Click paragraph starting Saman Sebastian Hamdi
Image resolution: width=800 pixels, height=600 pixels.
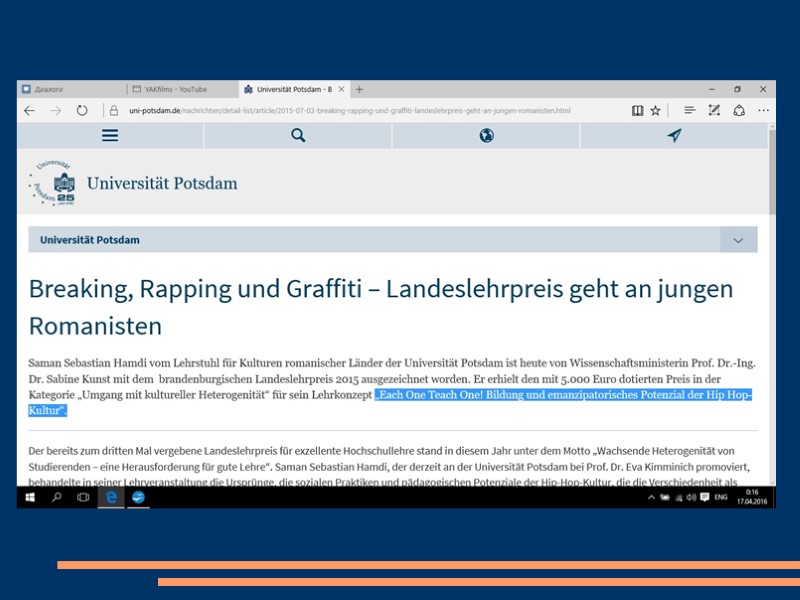tap(392, 387)
